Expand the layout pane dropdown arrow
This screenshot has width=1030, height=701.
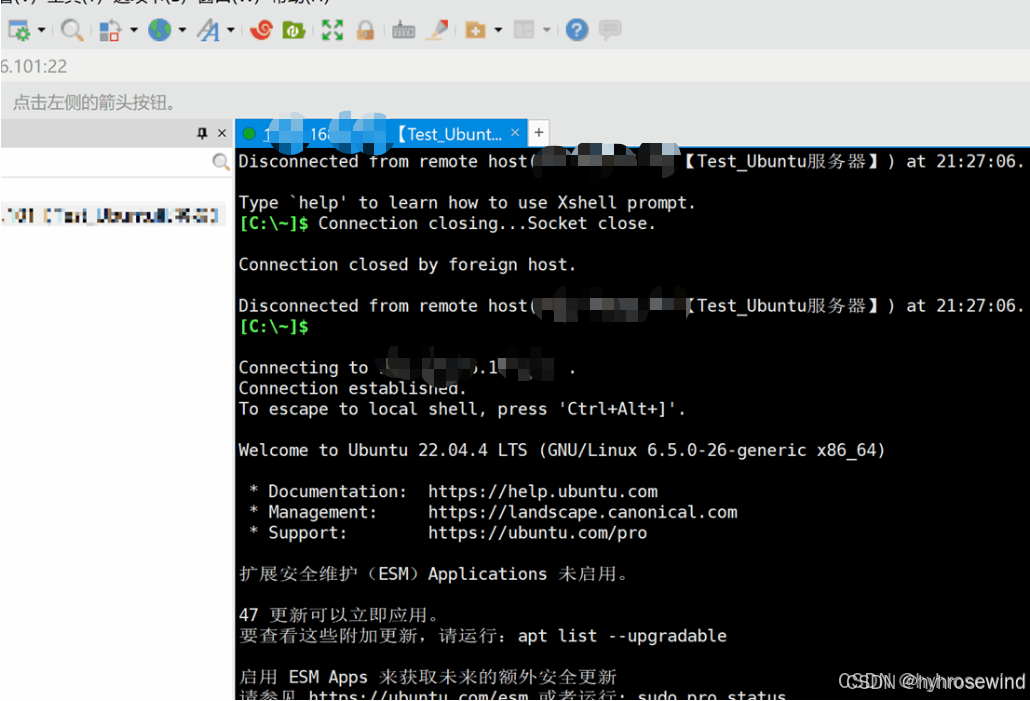(x=547, y=30)
